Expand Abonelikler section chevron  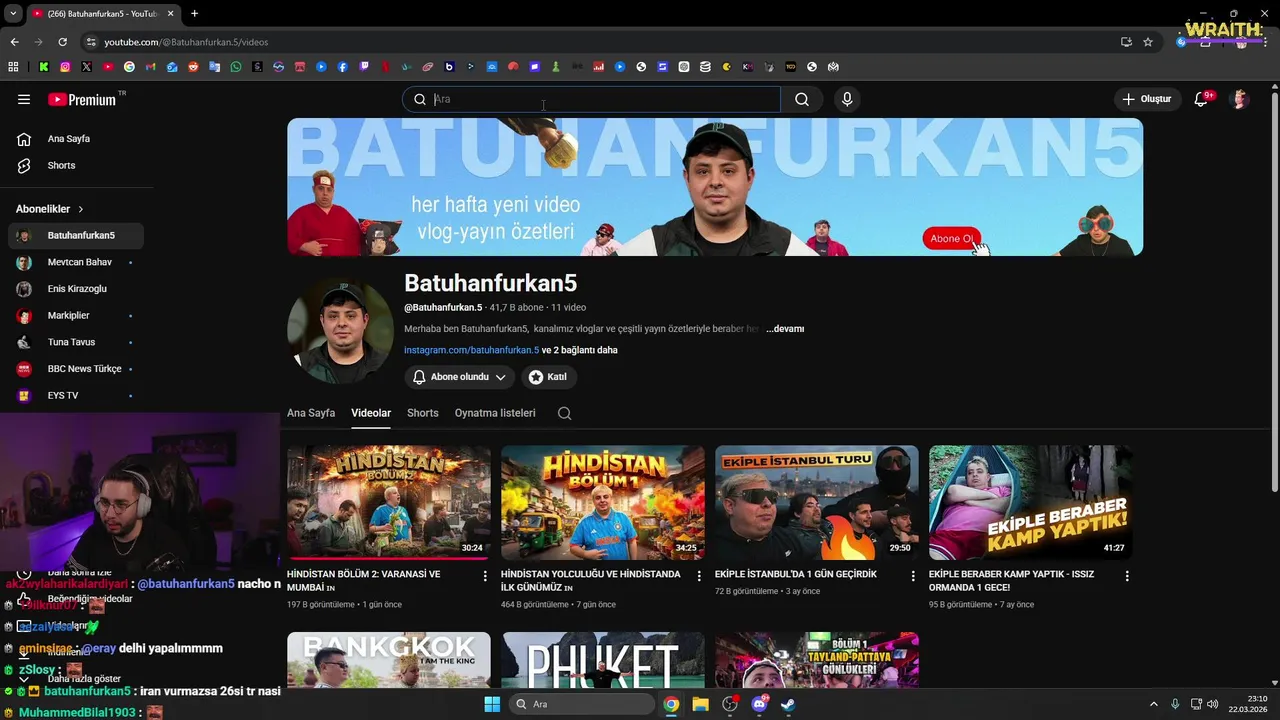81,209
